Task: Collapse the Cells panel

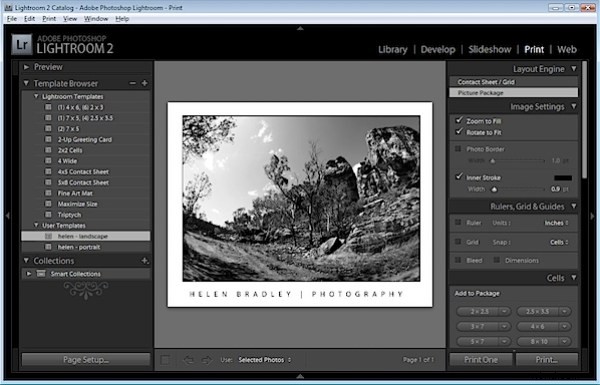Action: (574, 277)
